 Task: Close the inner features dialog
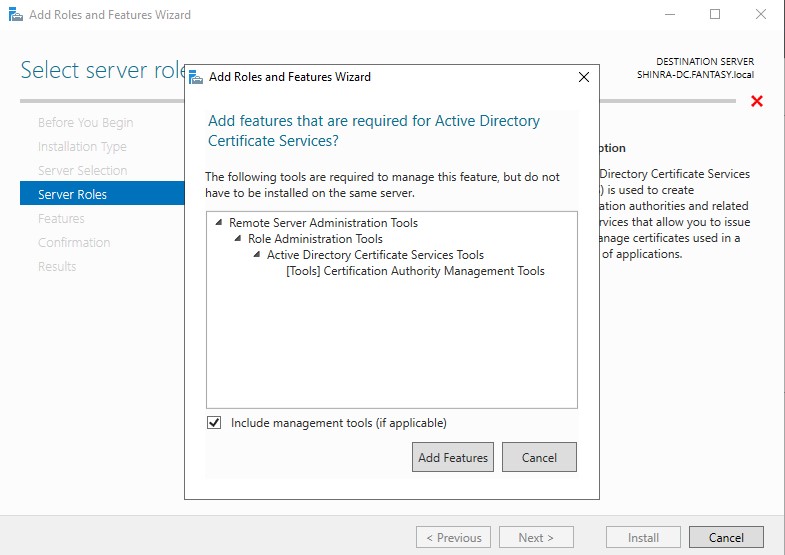point(584,77)
